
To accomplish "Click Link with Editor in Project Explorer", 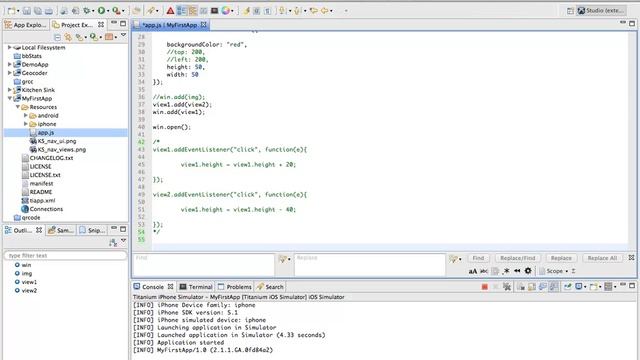I will [68, 37].
